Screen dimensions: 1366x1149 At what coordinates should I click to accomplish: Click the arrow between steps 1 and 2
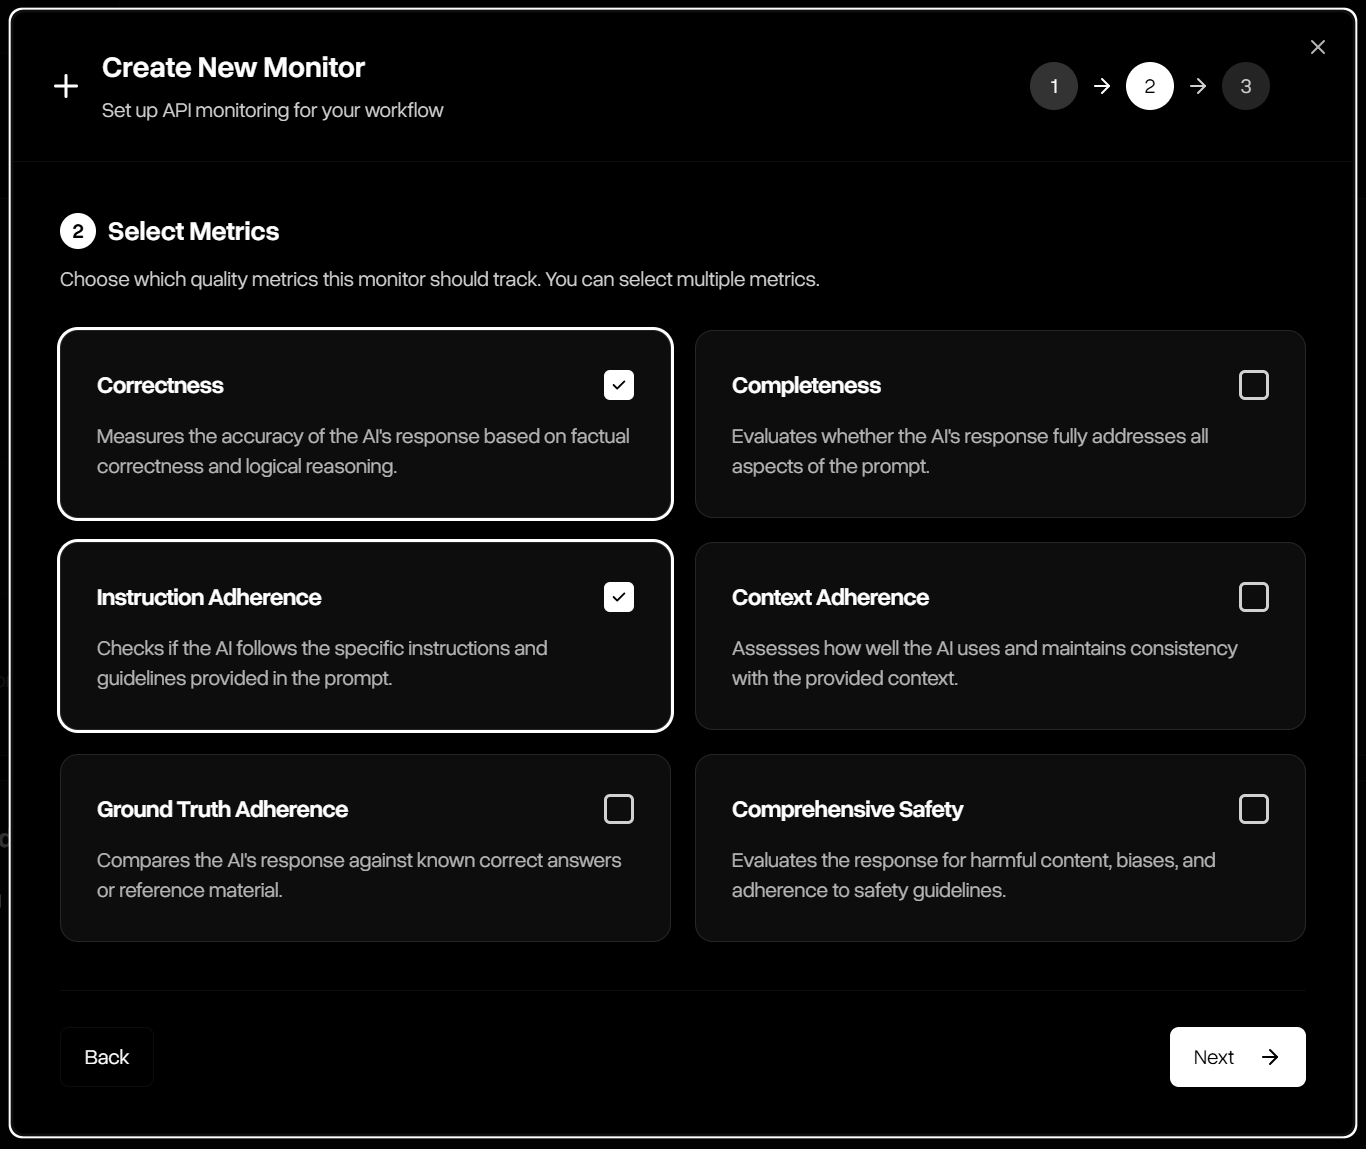click(x=1102, y=86)
